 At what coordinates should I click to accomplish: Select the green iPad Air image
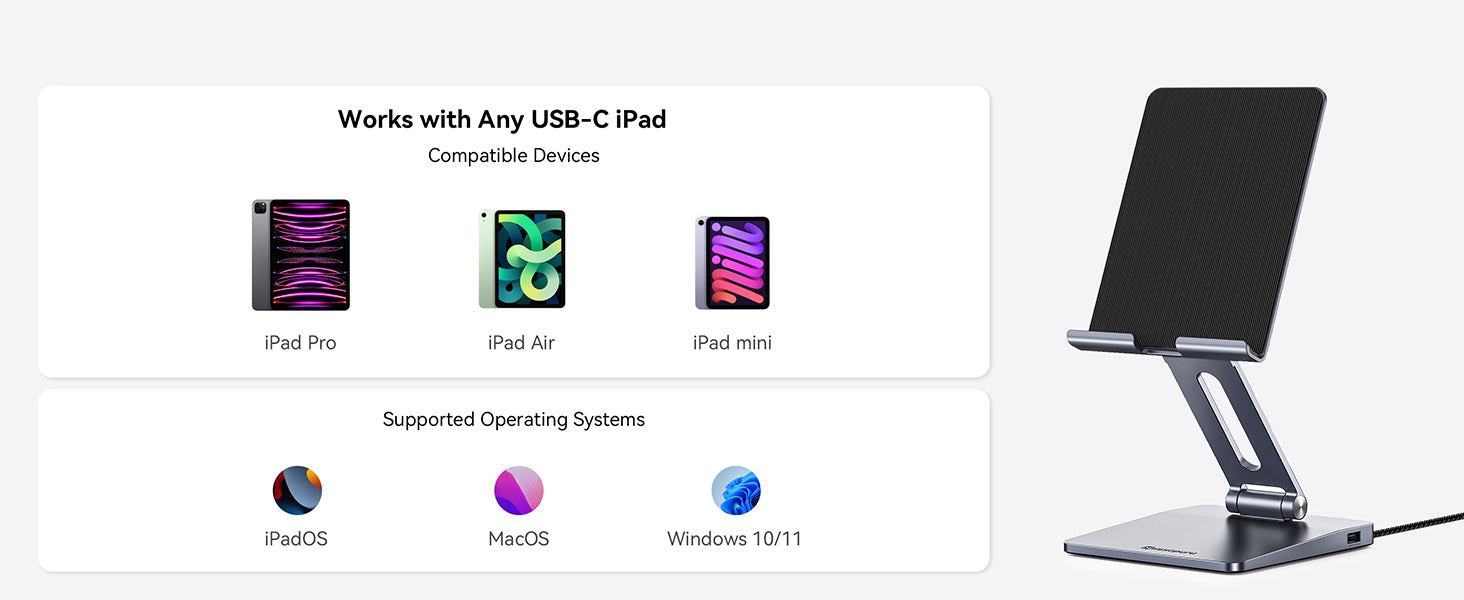[522, 259]
